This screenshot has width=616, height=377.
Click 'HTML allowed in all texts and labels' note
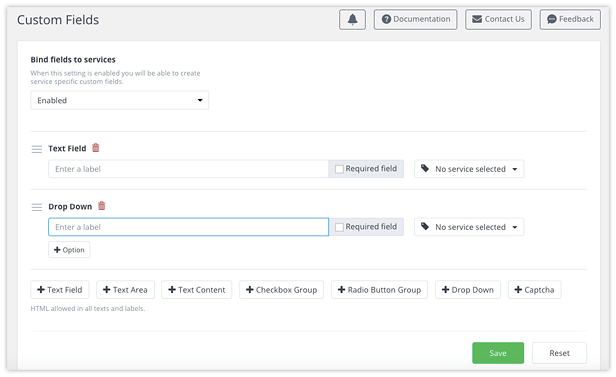(88, 309)
